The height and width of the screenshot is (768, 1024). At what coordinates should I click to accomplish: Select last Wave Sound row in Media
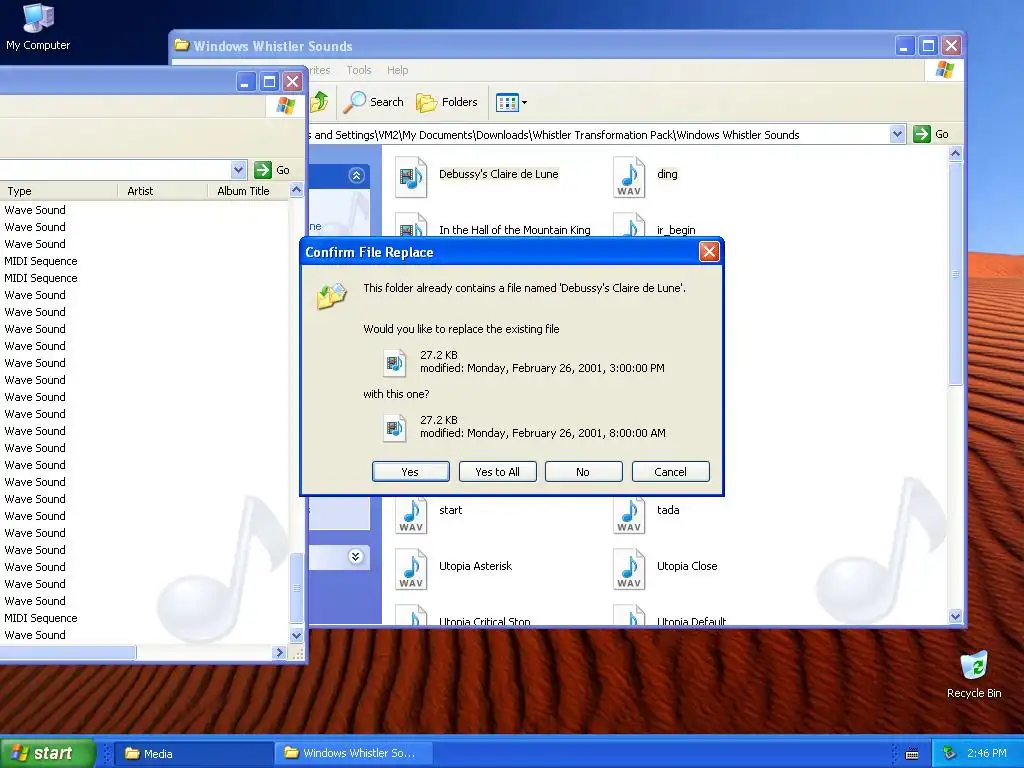click(x=35, y=635)
